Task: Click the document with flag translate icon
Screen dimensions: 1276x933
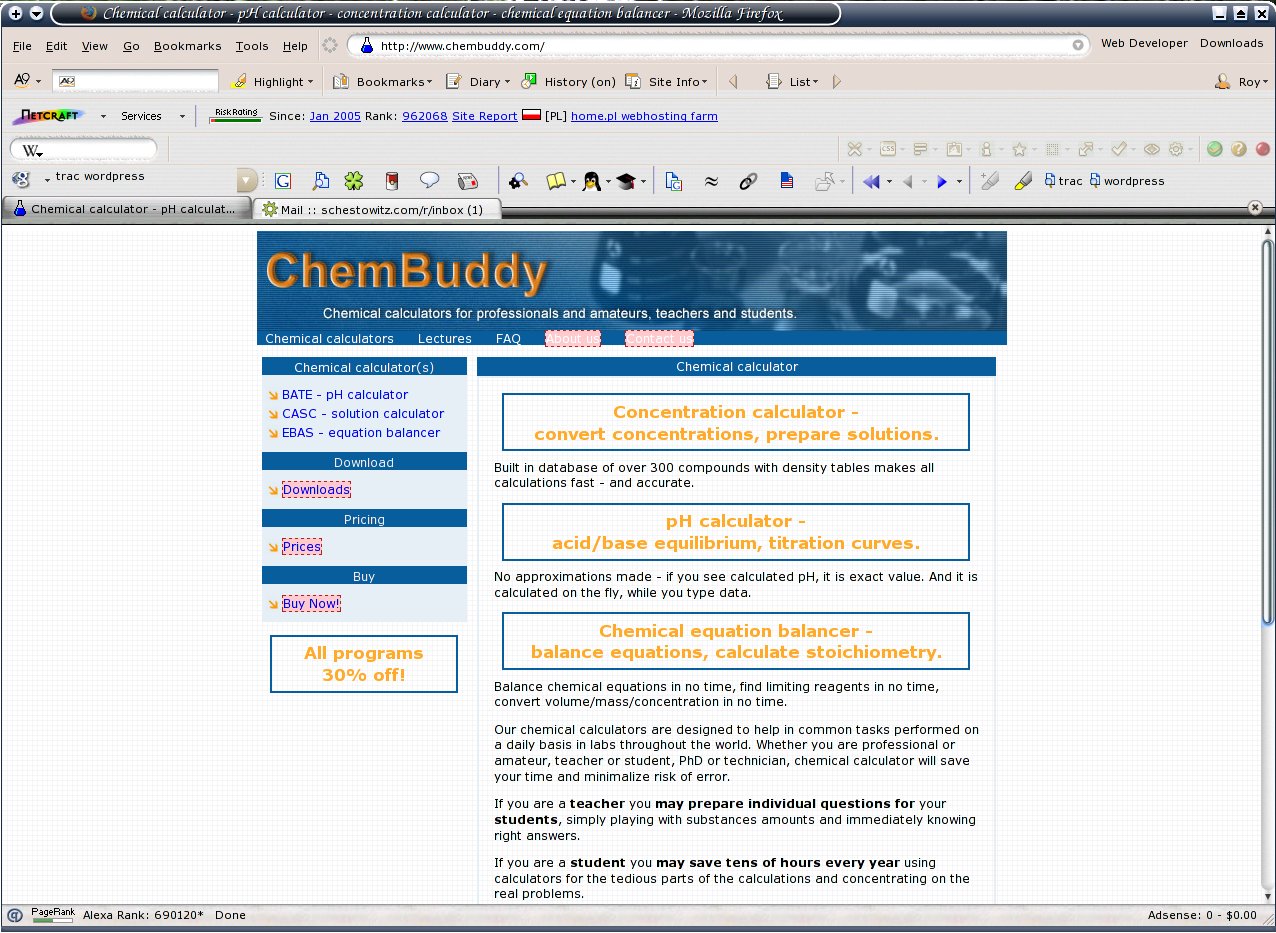Action: tap(786, 181)
